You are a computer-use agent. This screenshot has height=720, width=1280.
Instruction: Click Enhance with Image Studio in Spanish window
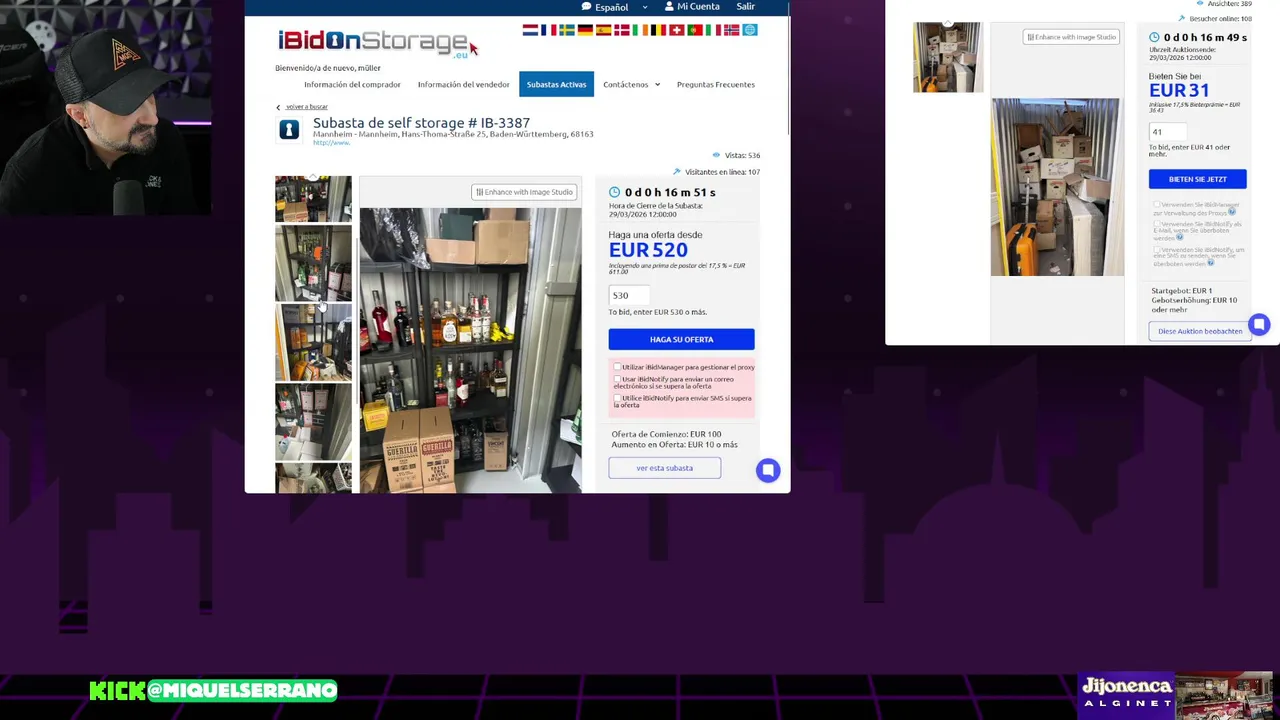[524, 192]
